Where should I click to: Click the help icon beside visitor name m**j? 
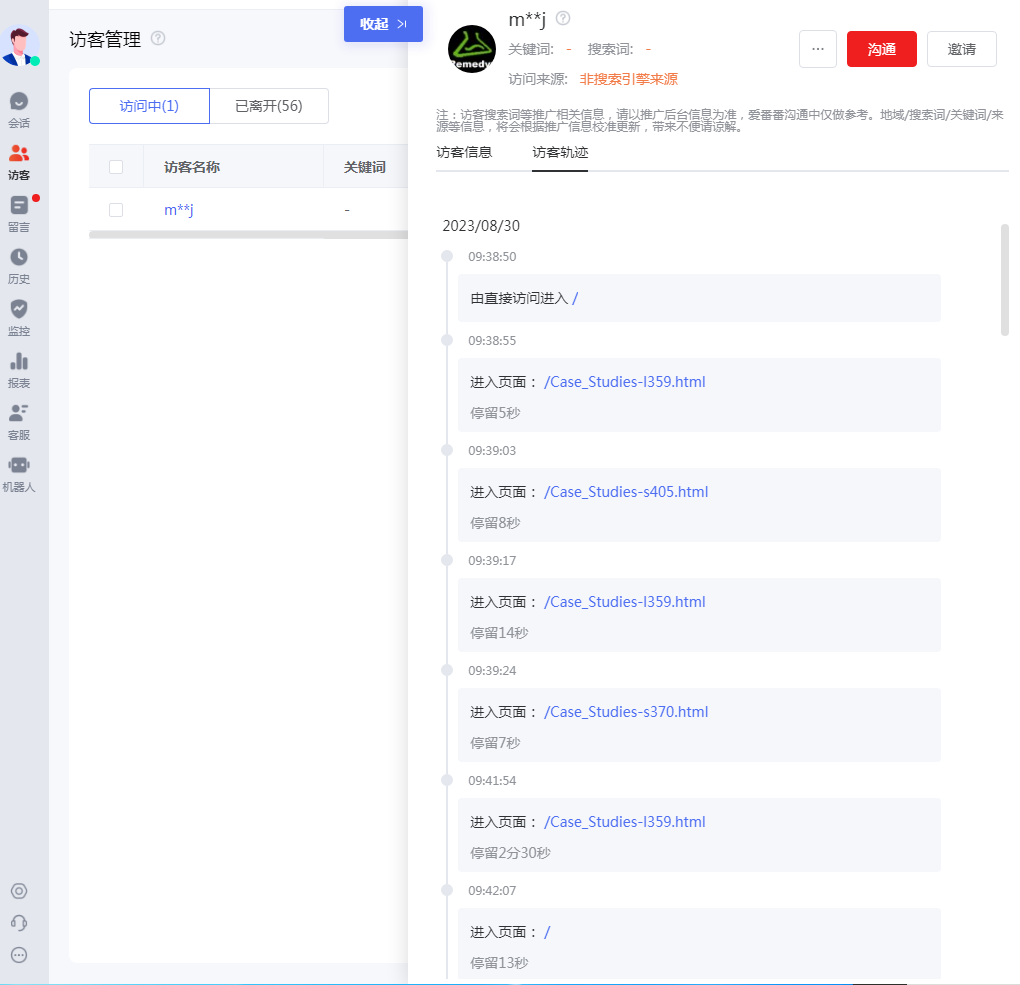click(563, 18)
